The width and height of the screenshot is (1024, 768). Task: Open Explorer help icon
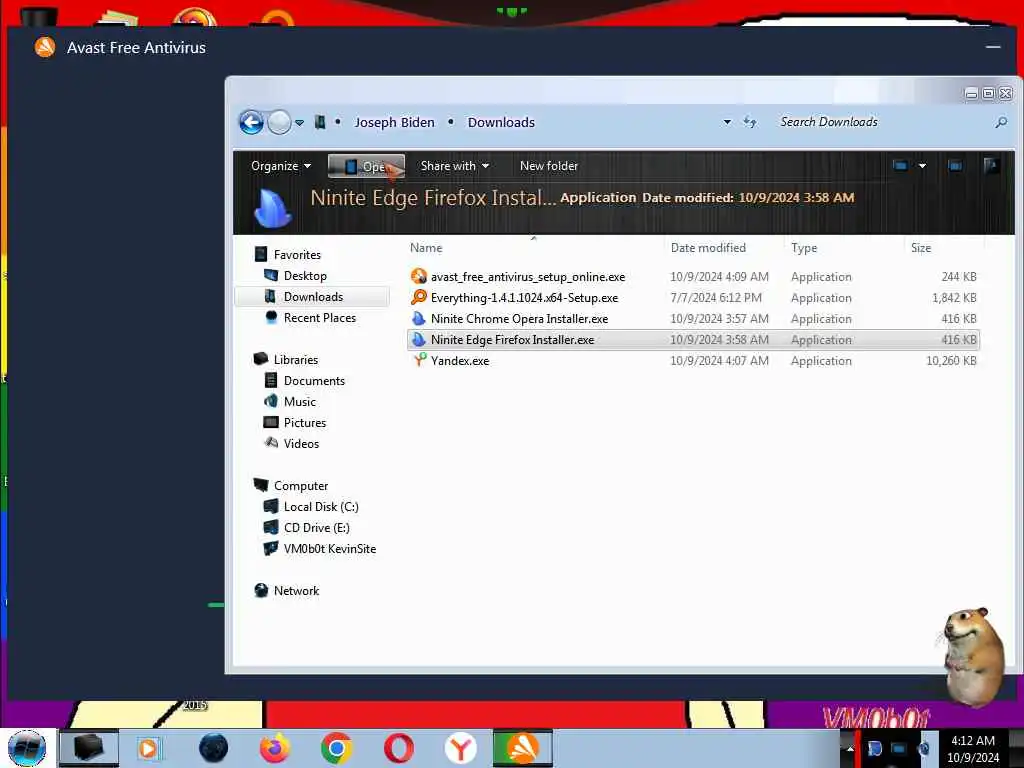(x=991, y=166)
